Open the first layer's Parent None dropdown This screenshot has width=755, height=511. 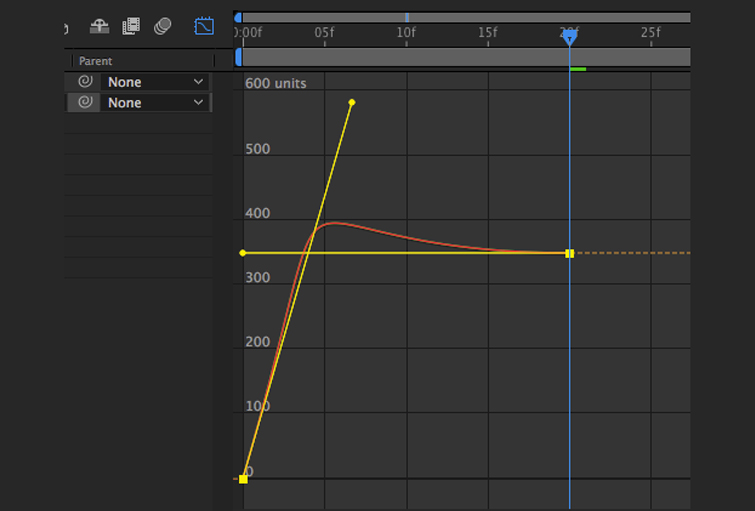pos(155,82)
